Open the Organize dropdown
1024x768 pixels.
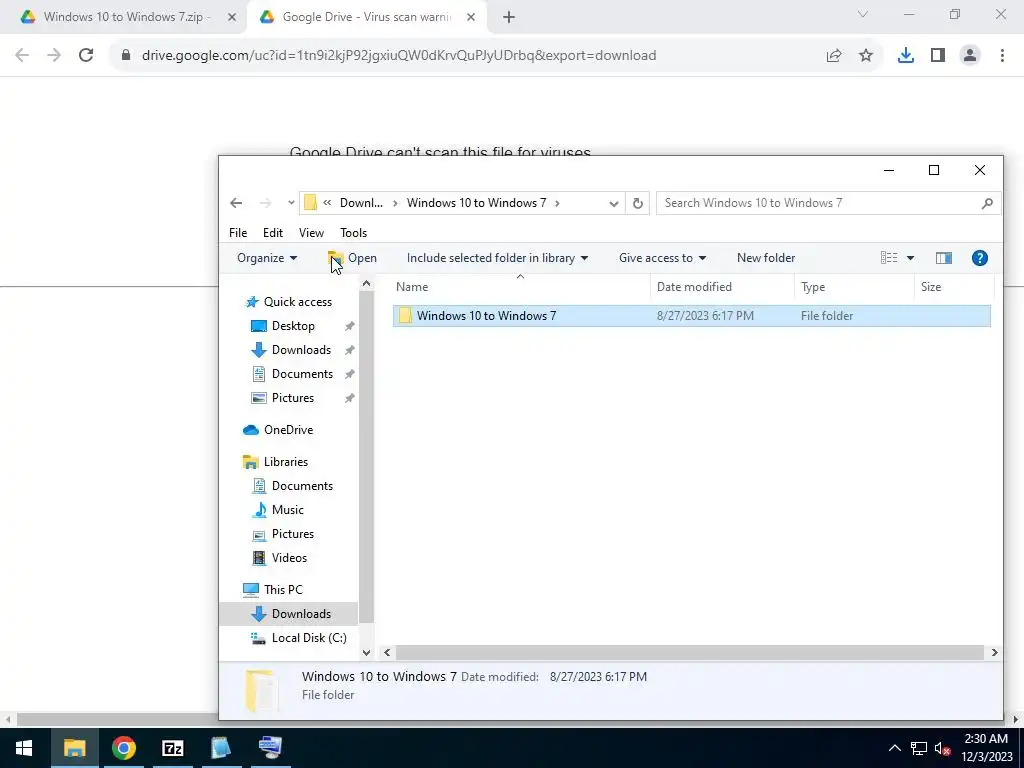[266, 258]
